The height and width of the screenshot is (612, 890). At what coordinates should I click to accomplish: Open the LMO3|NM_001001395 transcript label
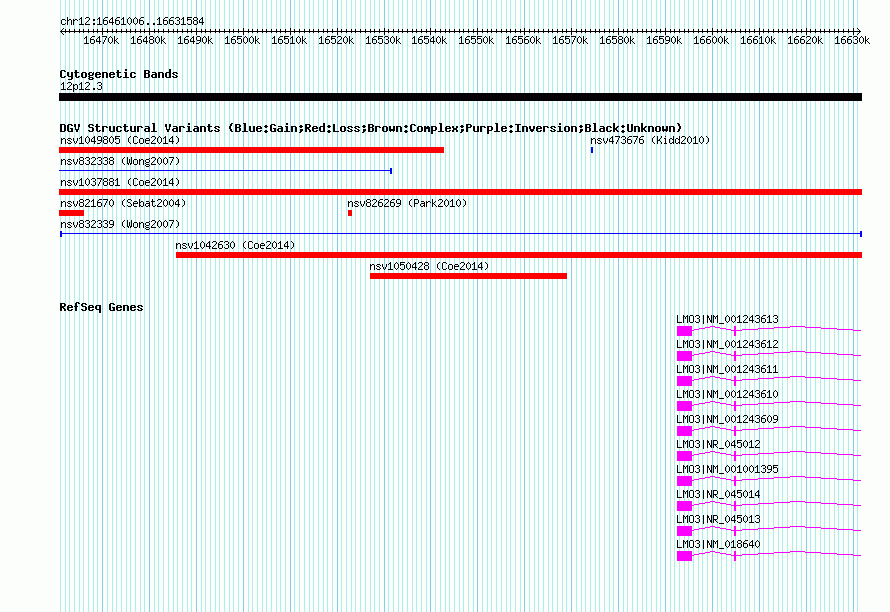coord(727,469)
